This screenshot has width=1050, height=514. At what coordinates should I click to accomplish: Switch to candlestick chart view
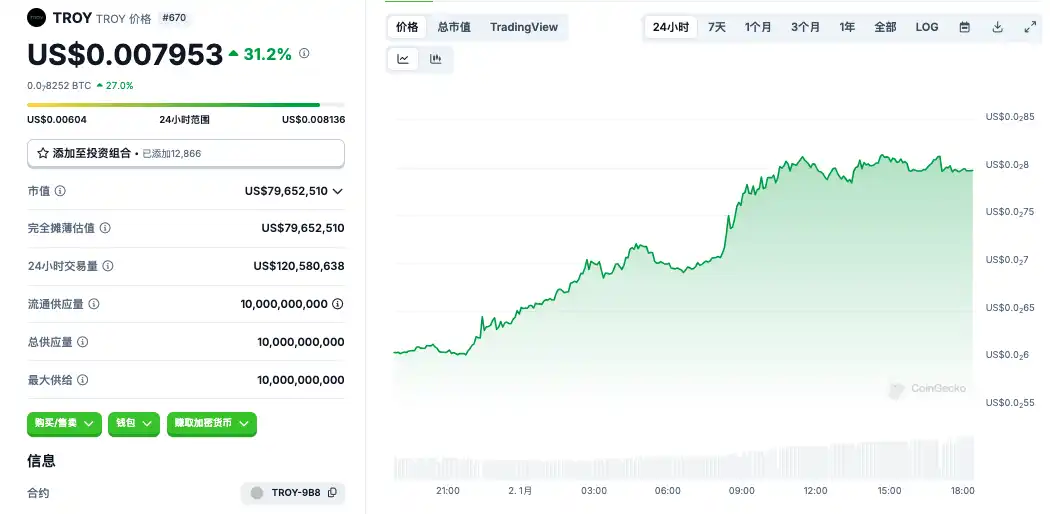[436, 59]
